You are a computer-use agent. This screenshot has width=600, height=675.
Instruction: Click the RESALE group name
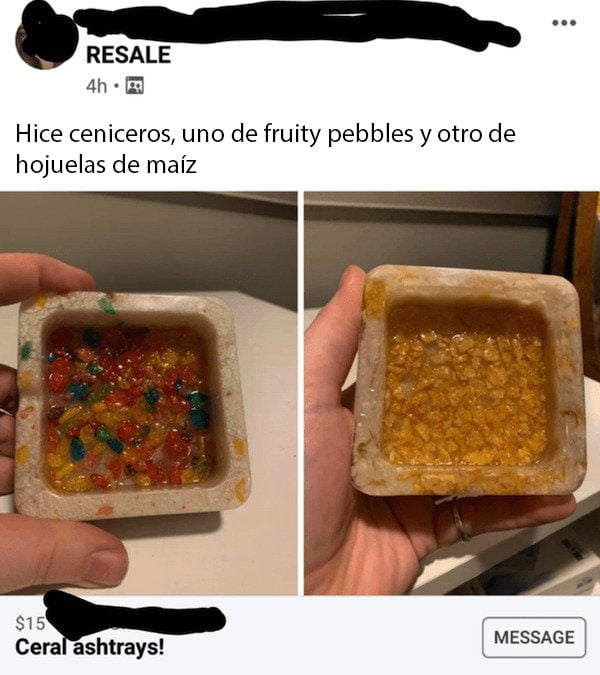pos(128,55)
